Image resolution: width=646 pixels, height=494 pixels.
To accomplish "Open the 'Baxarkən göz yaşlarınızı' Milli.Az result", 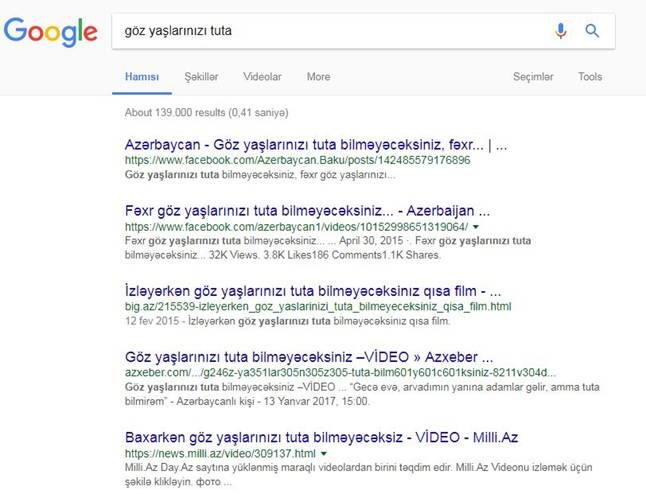I will point(321,438).
